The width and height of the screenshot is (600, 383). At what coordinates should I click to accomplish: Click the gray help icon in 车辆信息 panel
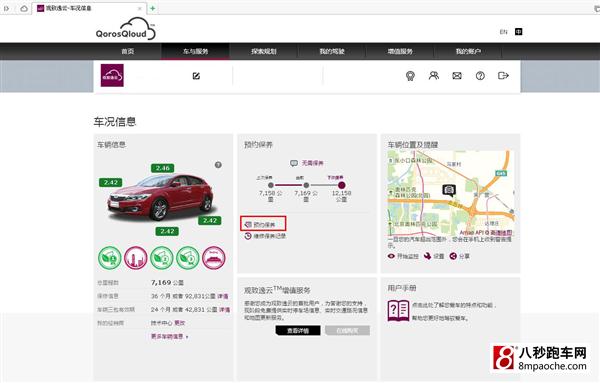point(218,165)
